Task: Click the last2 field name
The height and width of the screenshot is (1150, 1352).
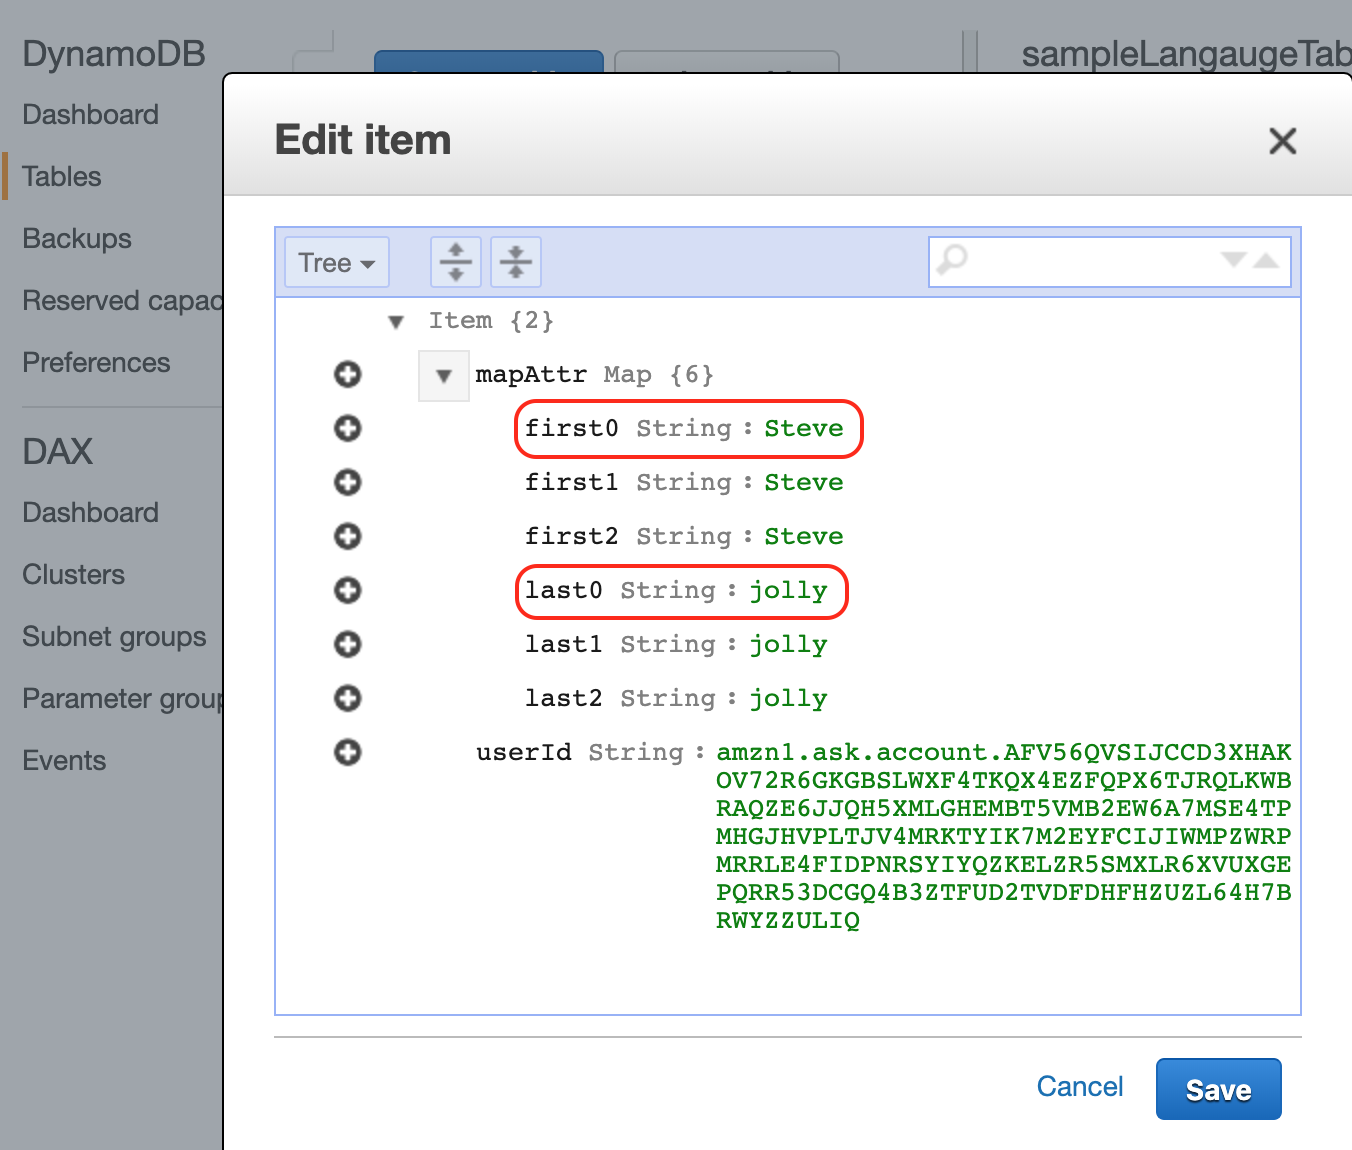Action: coord(564,699)
